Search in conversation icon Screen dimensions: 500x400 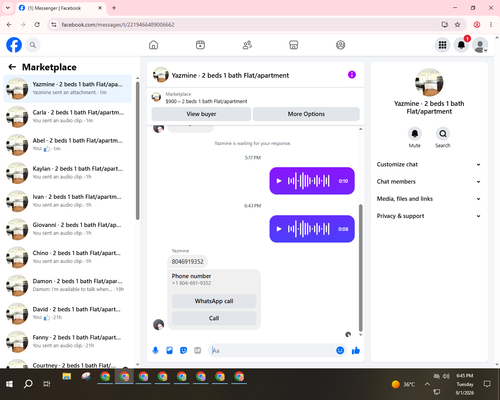coord(443,134)
